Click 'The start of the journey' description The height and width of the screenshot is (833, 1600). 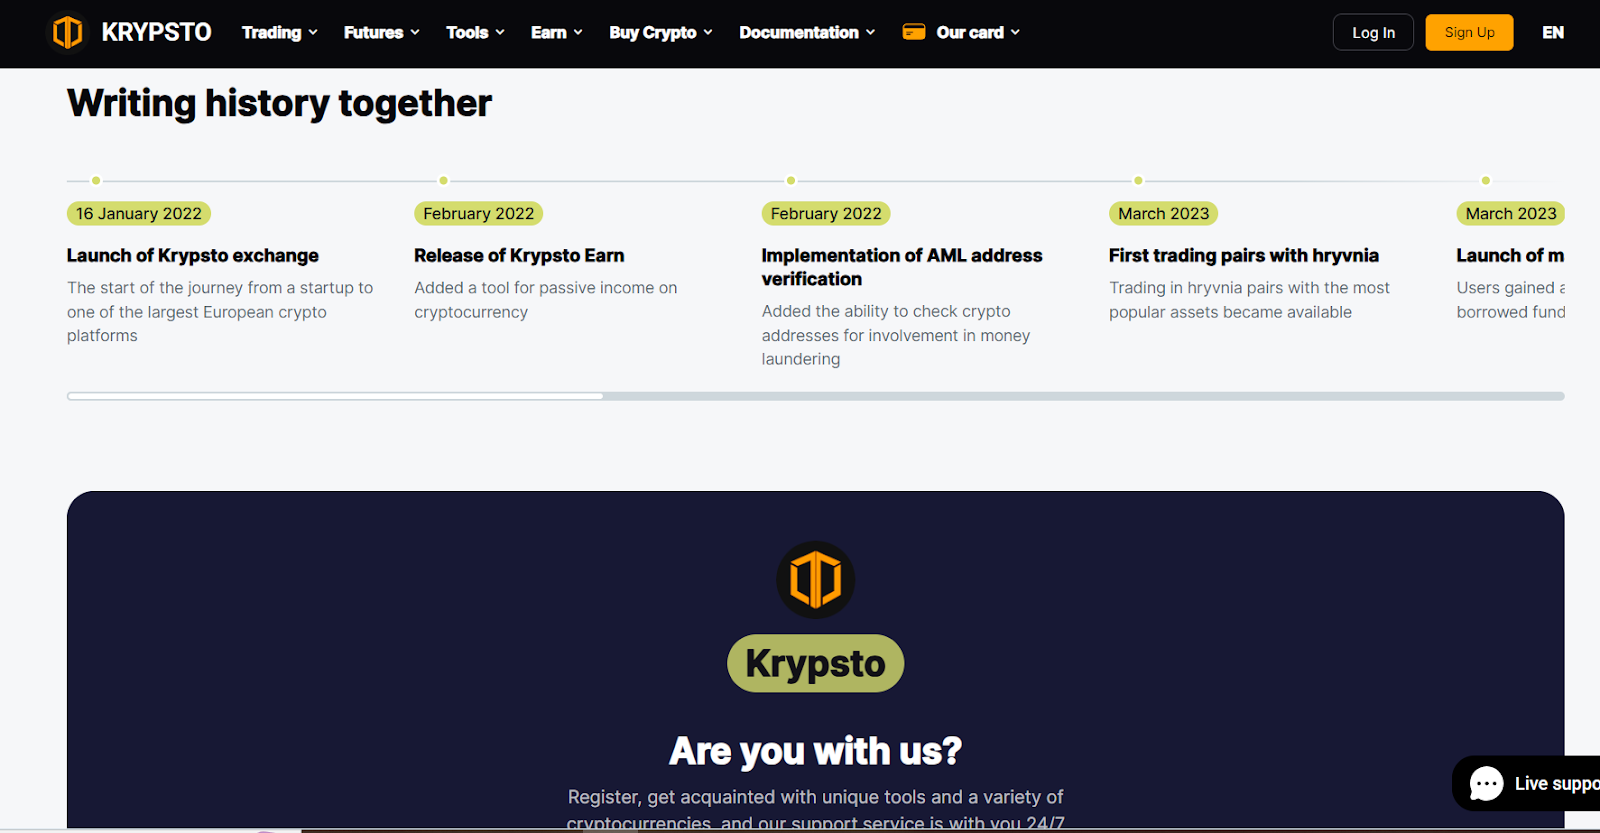point(220,312)
